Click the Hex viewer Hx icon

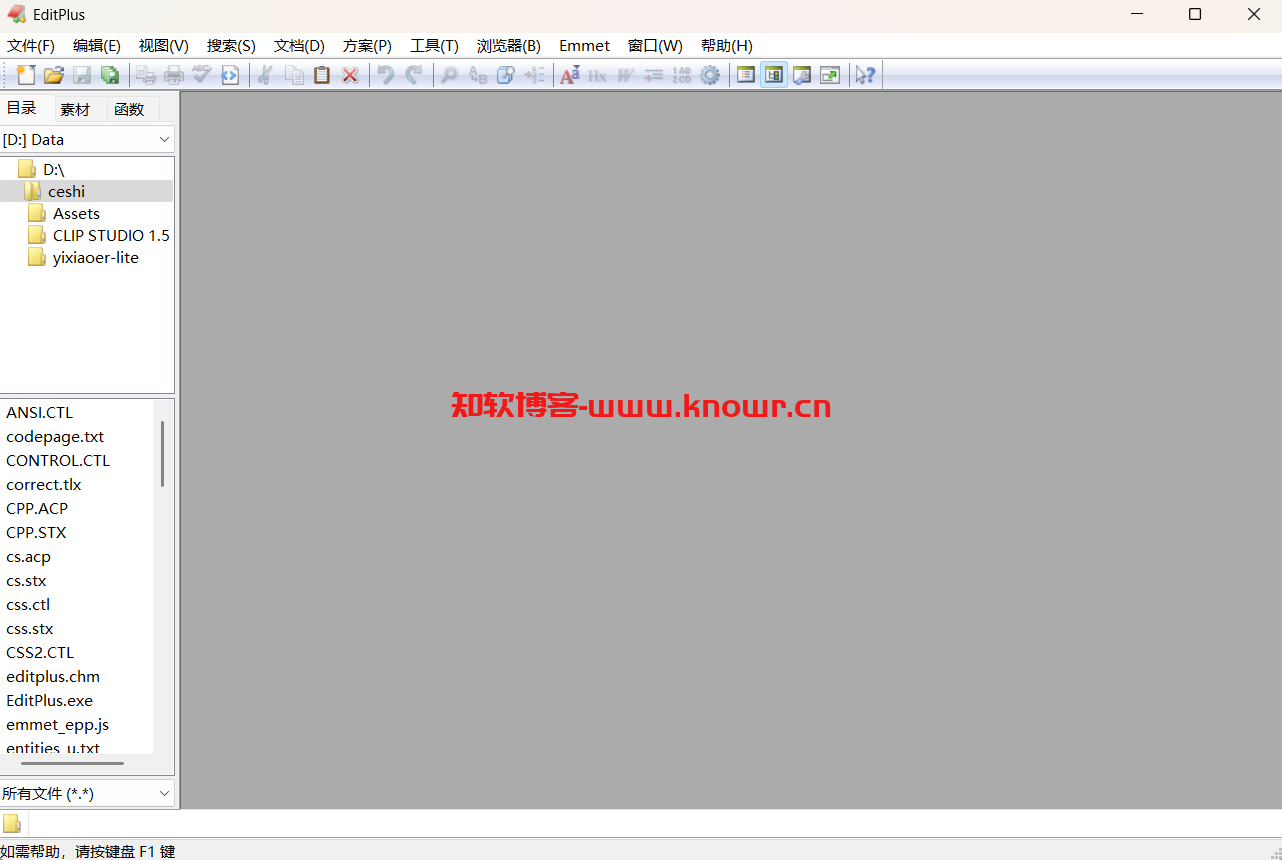point(598,75)
